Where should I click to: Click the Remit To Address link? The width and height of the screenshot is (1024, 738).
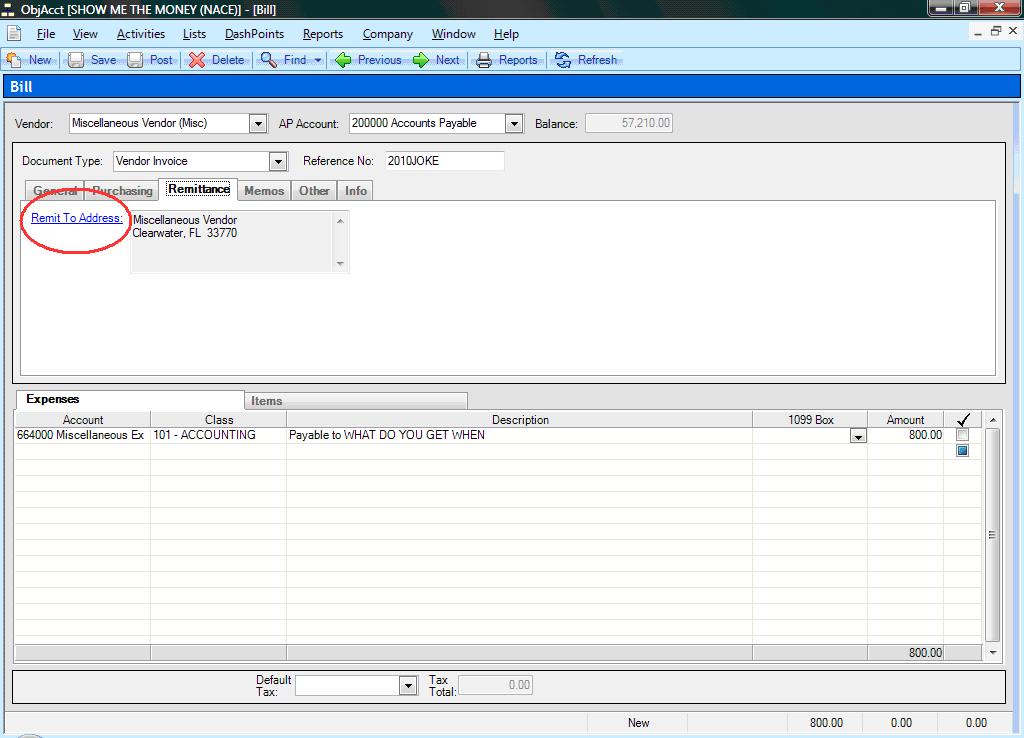click(x=77, y=218)
